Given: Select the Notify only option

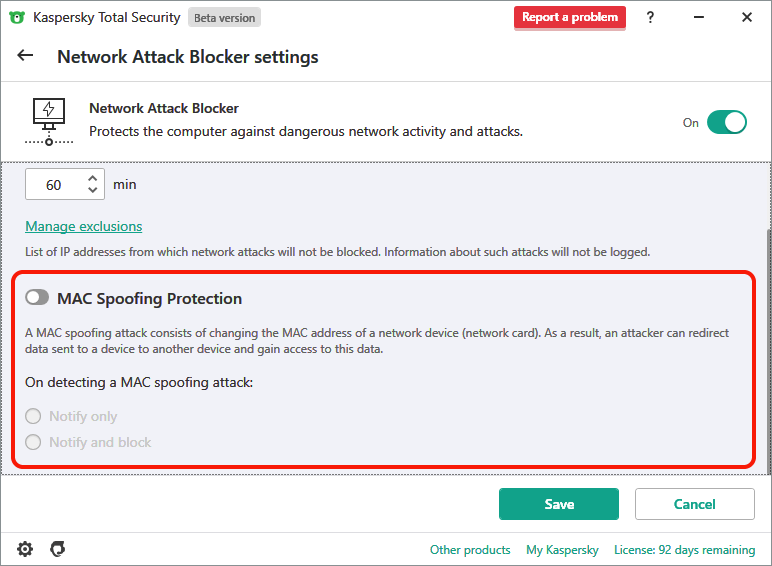Looking at the screenshot, I should click(34, 416).
